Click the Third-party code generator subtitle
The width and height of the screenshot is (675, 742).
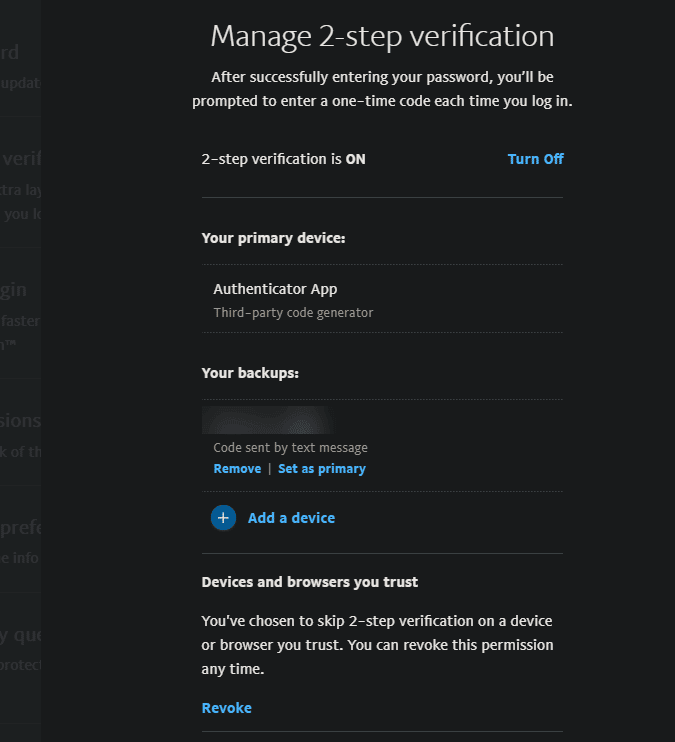pos(293,313)
